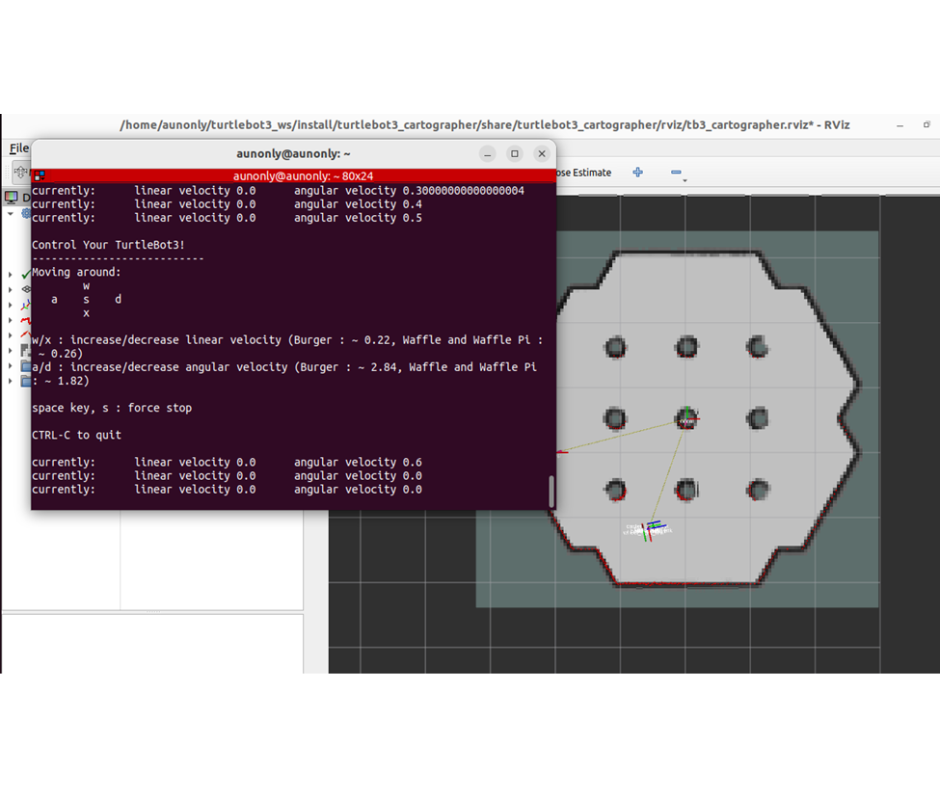This screenshot has width=940, height=788.
Task: Maximize the terminal window
Action: (x=514, y=154)
